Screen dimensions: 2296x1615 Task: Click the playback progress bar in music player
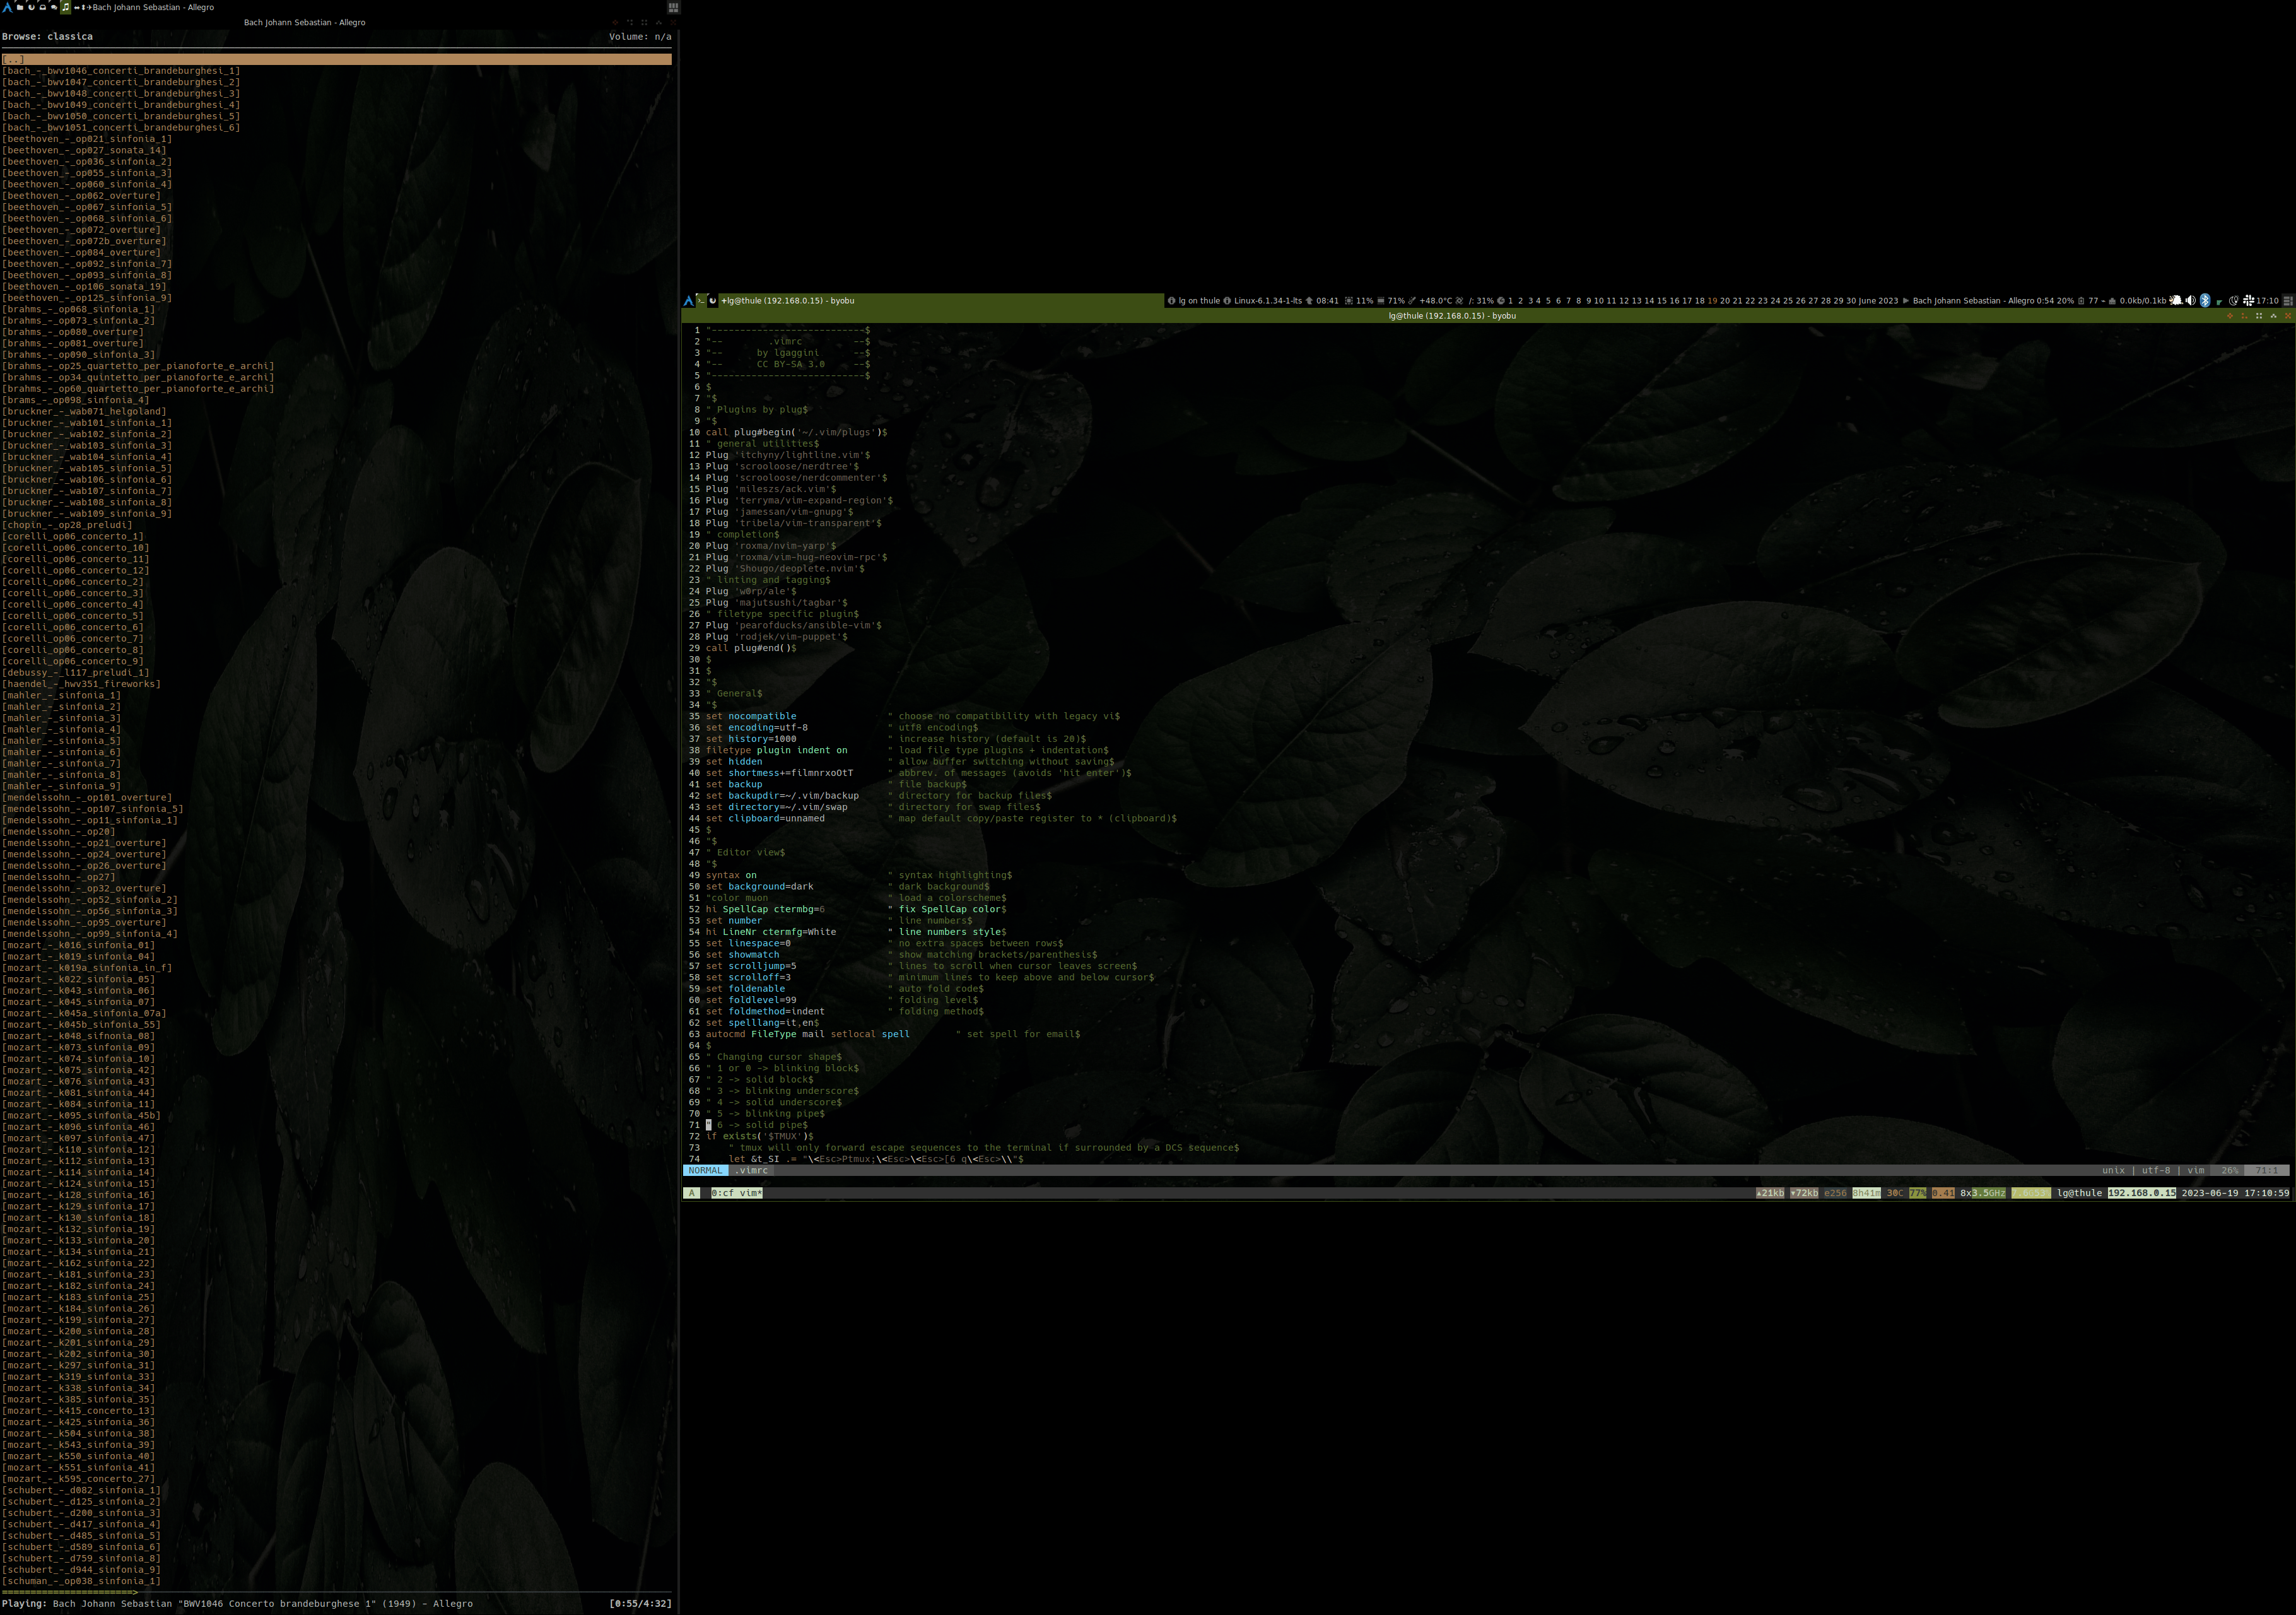(x=336, y=1592)
